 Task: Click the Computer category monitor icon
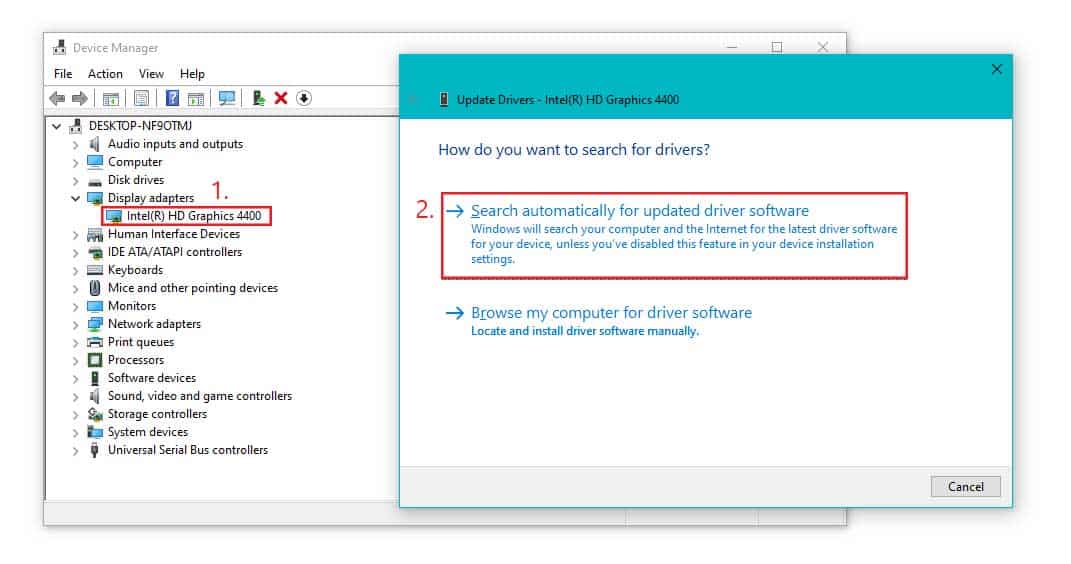click(x=95, y=162)
